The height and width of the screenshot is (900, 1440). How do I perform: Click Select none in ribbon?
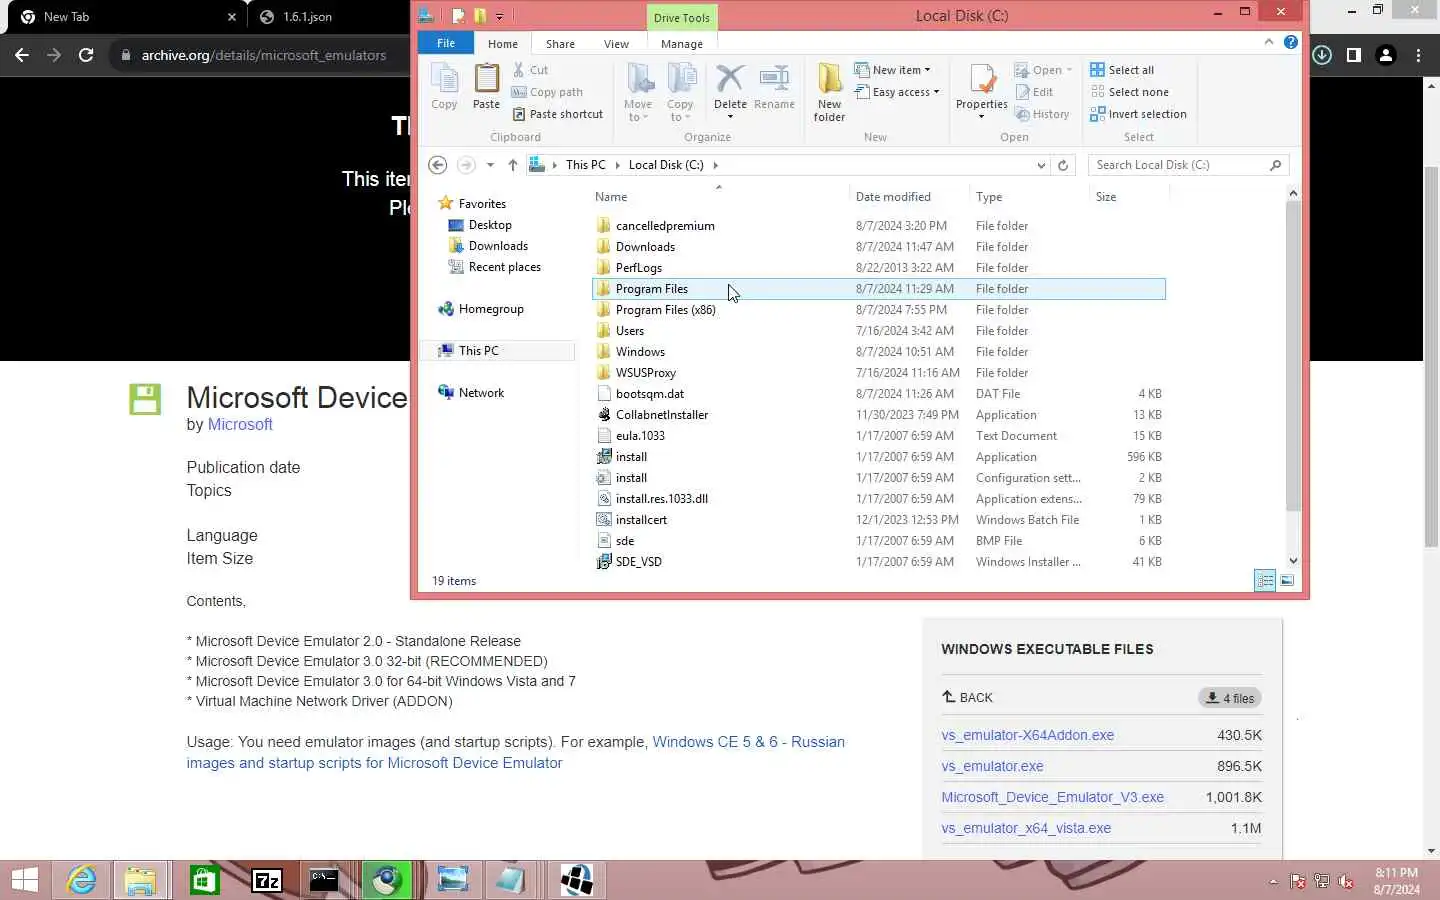[1129, 92]
